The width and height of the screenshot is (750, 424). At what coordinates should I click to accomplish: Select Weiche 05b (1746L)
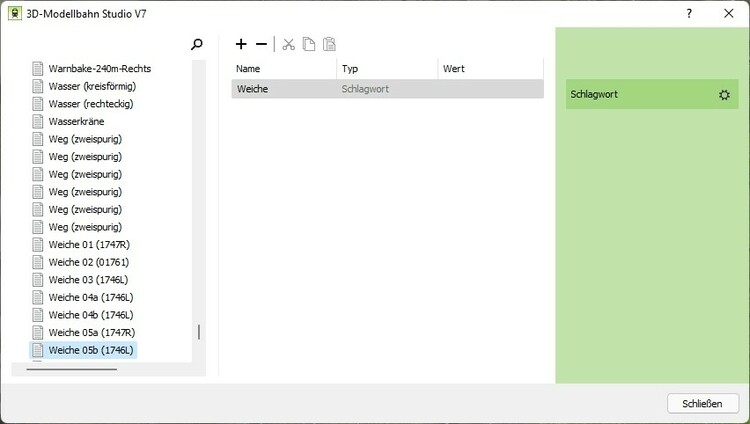[91, 350]
